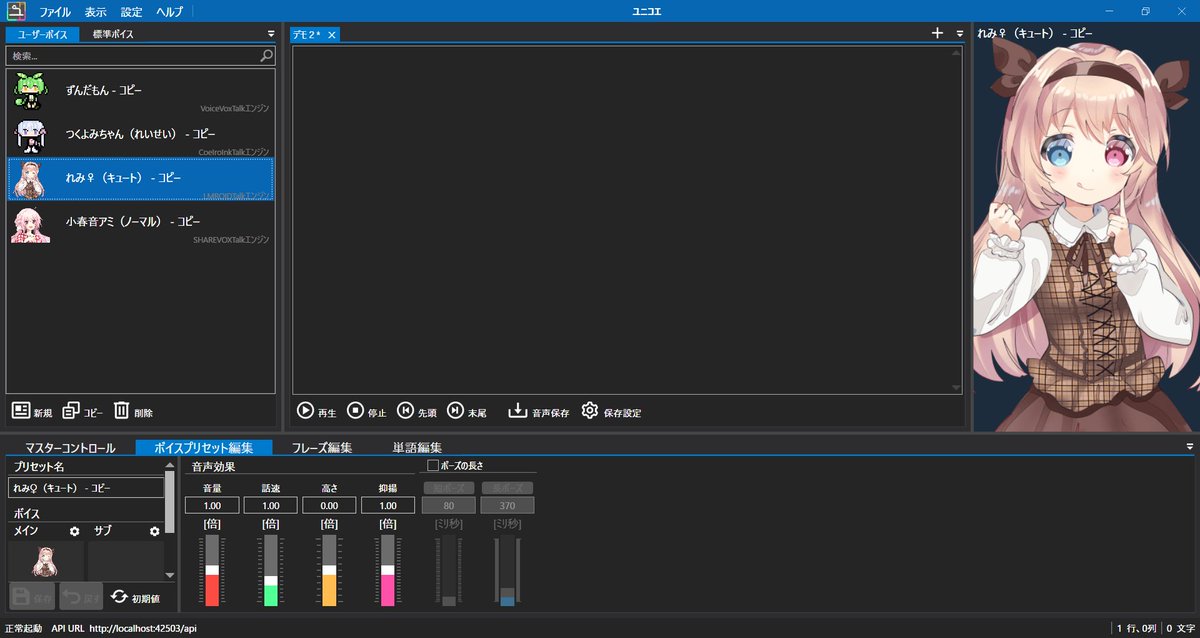The image size is (1200, 638).
Task: Open 設定 menu
Action: [x=131, y=12]
